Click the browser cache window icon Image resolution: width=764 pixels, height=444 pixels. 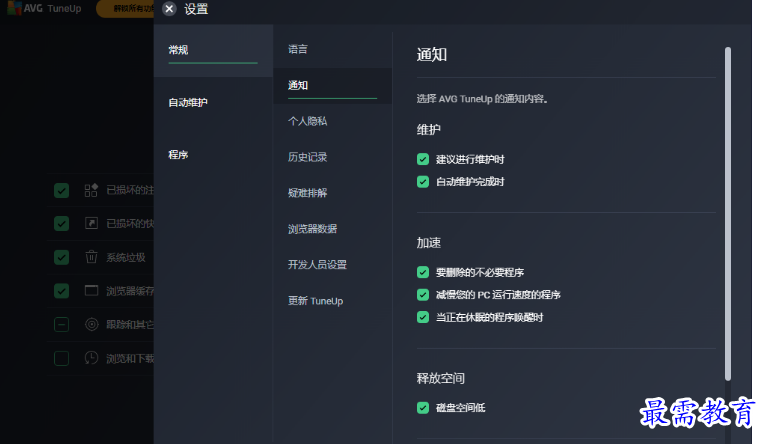(x=91, y=290)
